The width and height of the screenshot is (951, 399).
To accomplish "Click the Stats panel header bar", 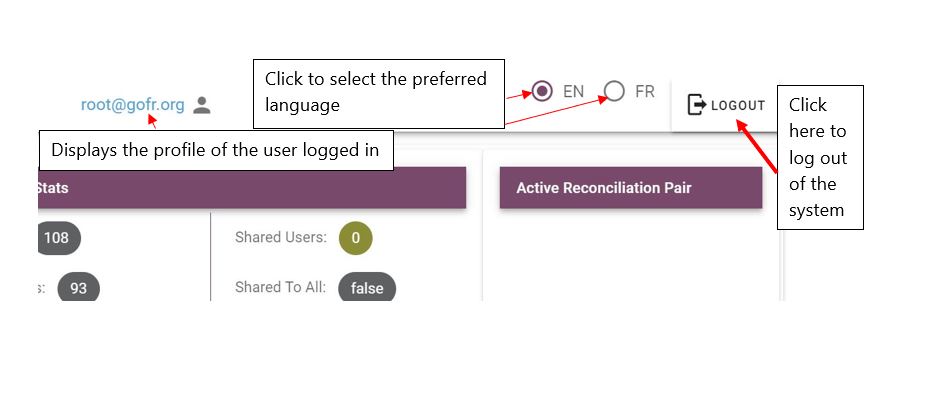I will (252, 188).
